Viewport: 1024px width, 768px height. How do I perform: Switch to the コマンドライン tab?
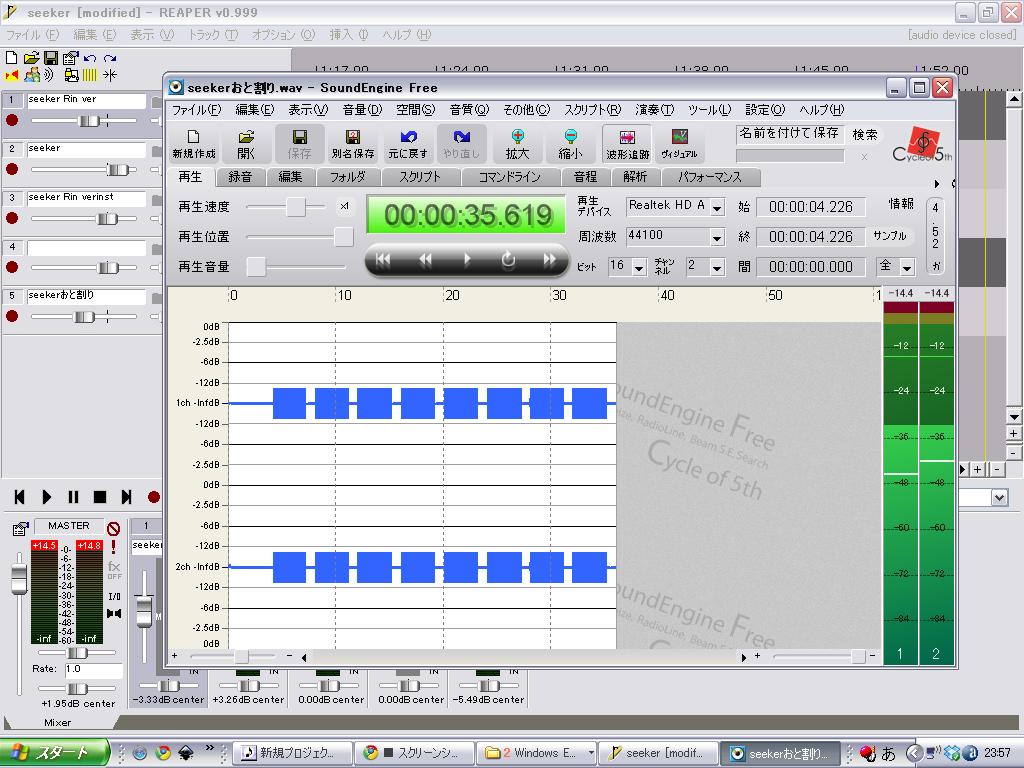509,177
